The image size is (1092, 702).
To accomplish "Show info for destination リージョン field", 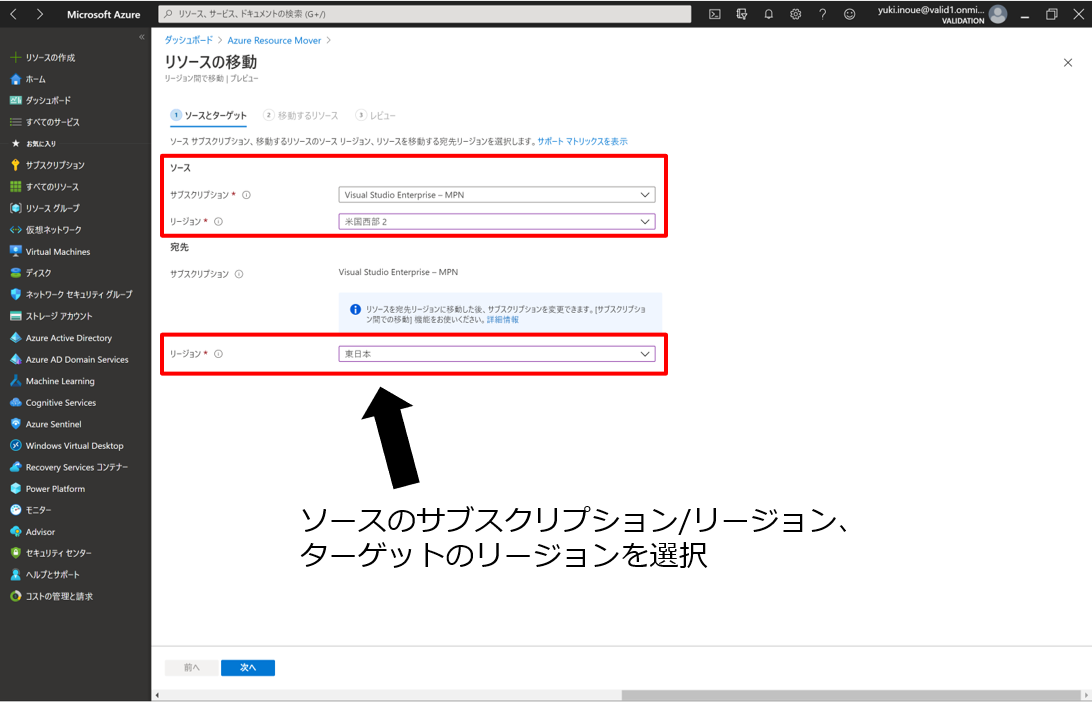I will pyautogui.click(x=218, y=354).
